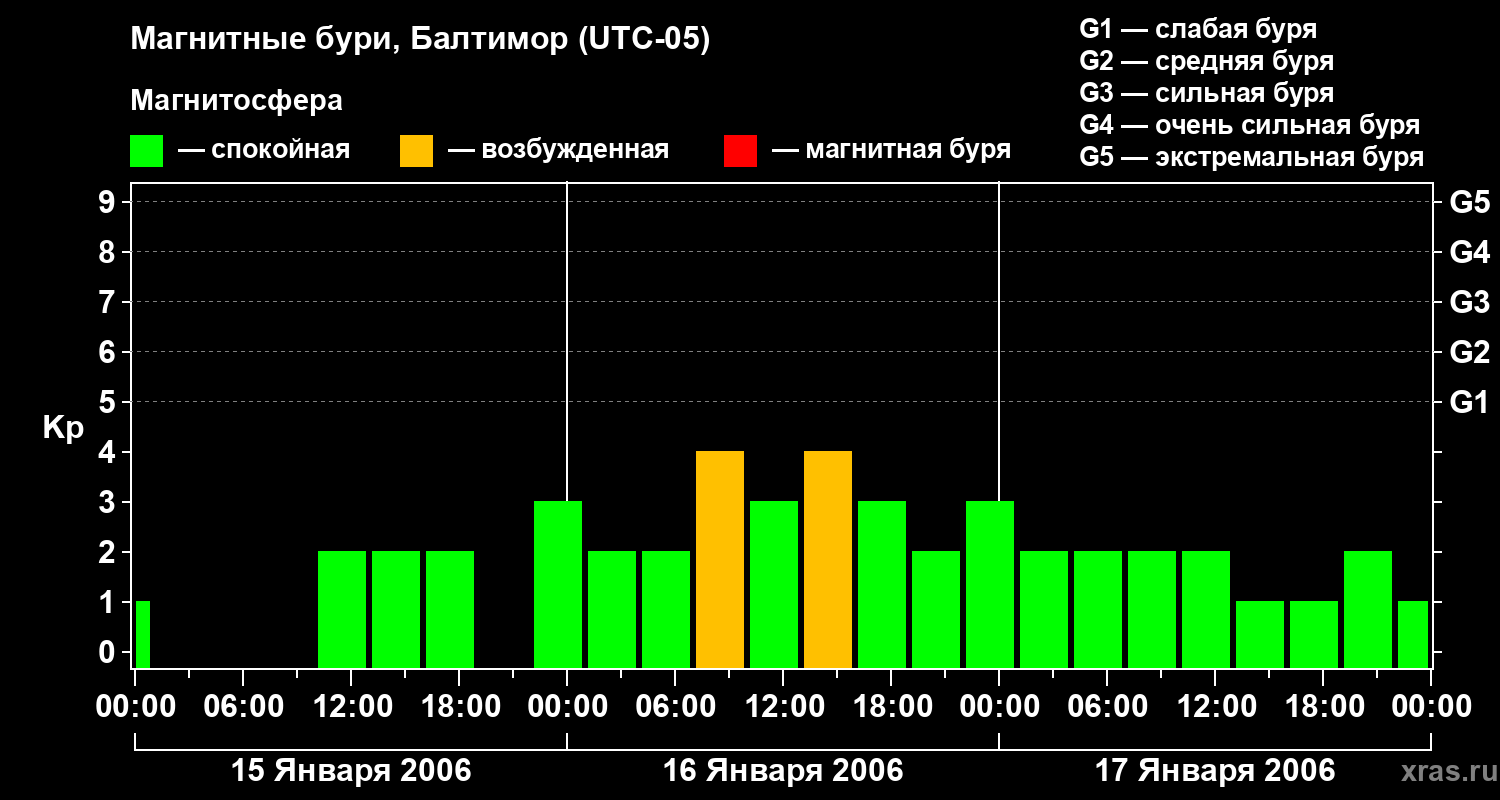Image resolution: width=1500 pixels, height=800 pixels.
Task: Click the xras.ru watermark link
Action: coord(1445,772)
